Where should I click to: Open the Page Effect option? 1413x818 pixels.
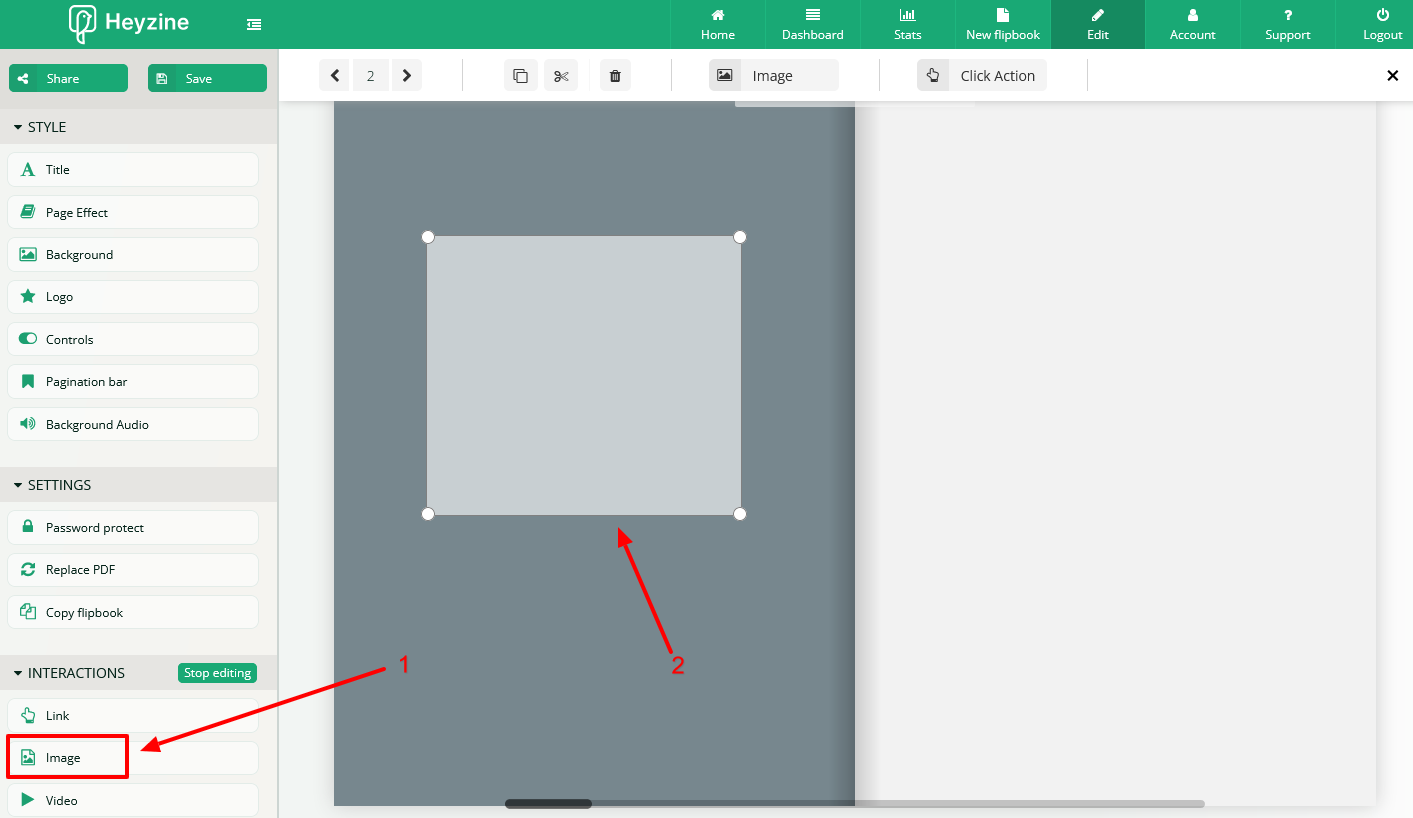tap(133, 212)
